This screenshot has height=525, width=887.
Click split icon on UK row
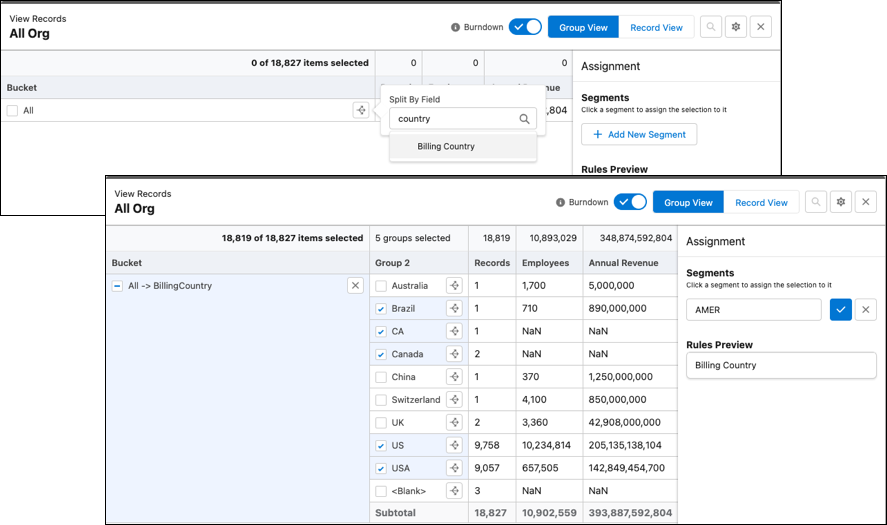pyautogui.click(x=454, y=423)
